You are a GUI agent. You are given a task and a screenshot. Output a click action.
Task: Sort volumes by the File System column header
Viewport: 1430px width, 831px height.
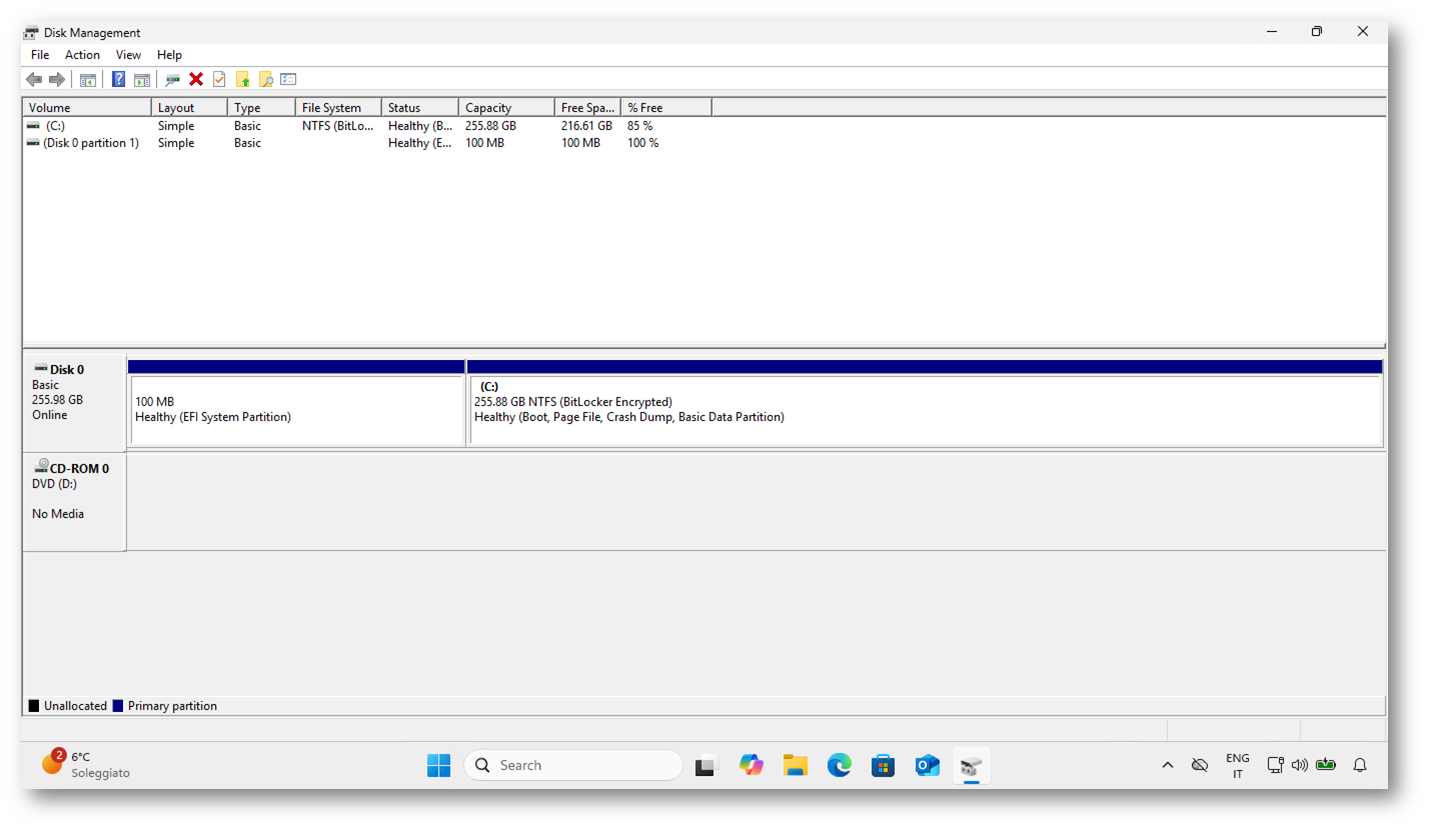[337, 107]
